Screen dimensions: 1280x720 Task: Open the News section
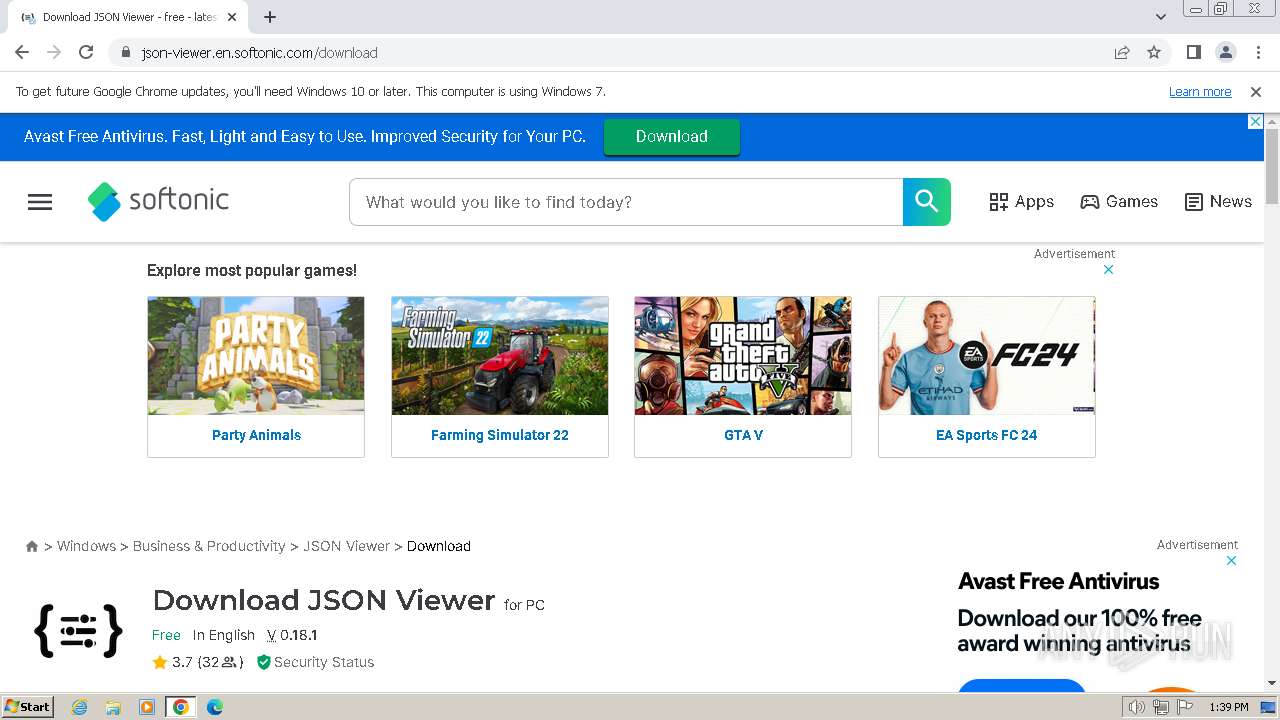[1218, 202]
